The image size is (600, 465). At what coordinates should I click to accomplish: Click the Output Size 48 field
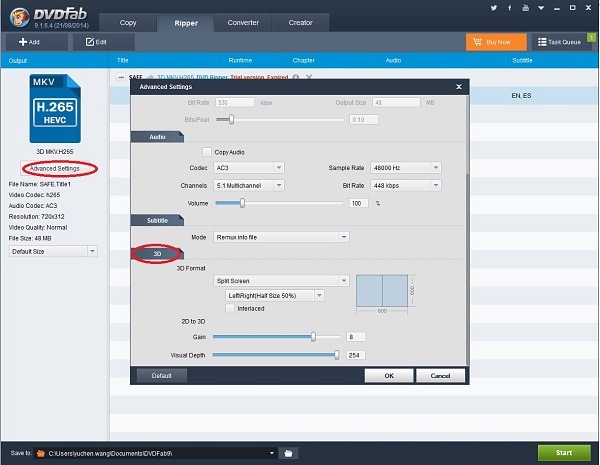396,103
